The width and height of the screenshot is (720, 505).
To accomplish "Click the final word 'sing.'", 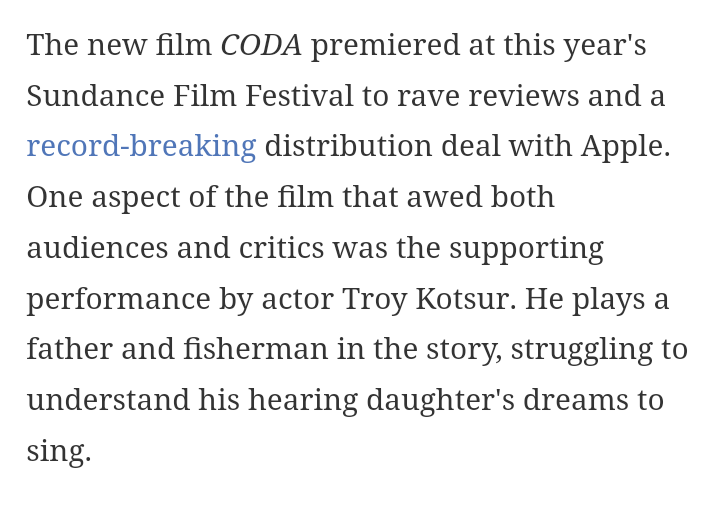I will (x=59, y=451).
